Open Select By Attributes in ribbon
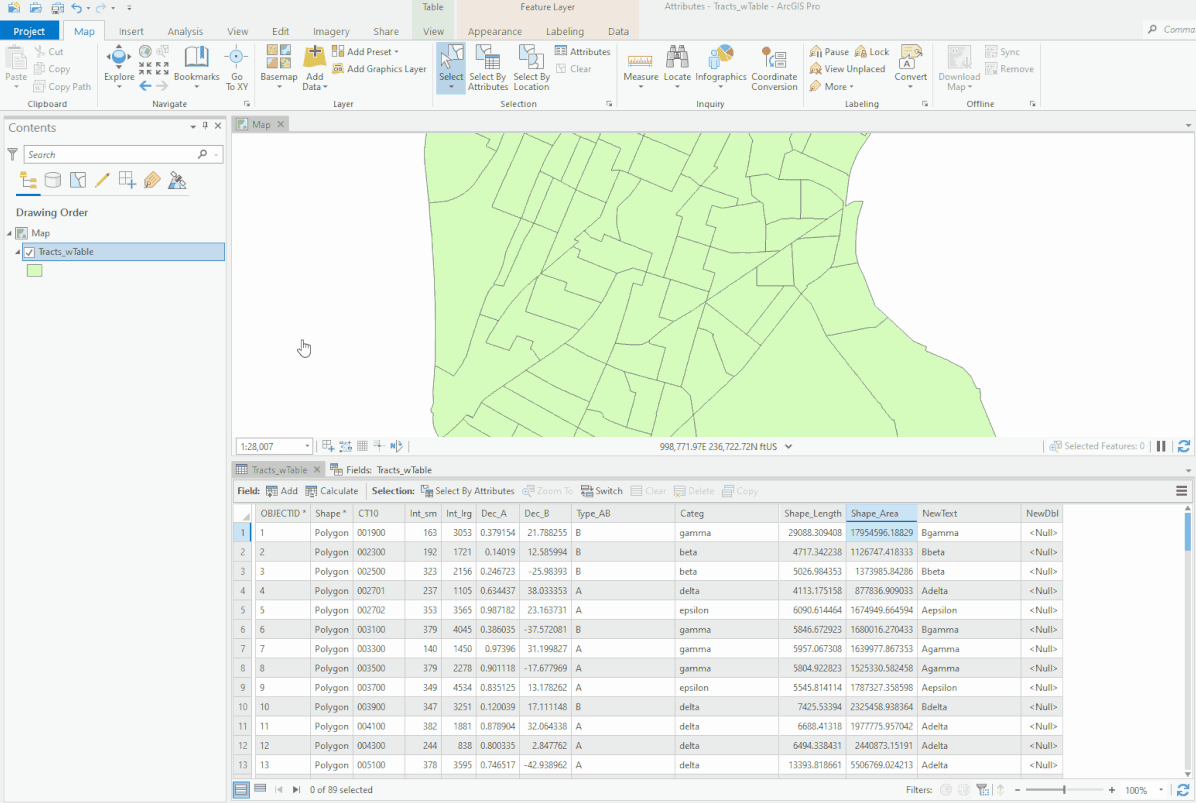 pos(487,67)
